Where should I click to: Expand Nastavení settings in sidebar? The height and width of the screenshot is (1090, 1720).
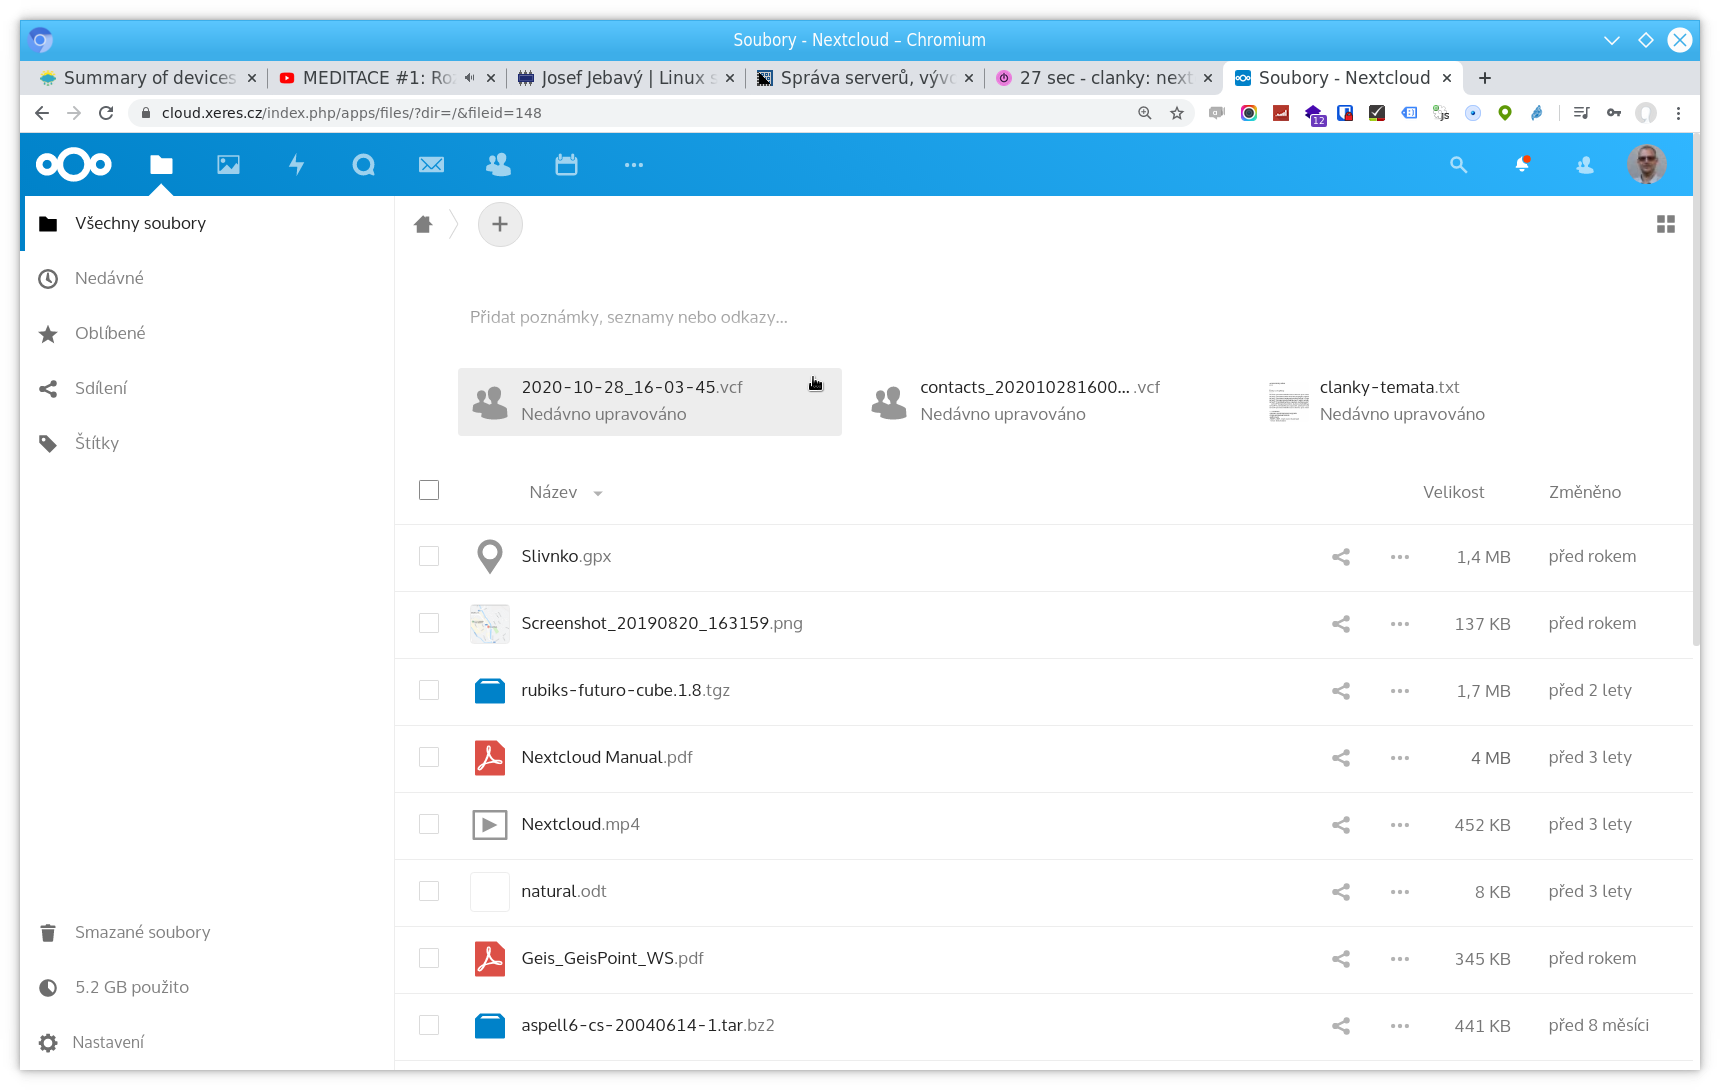[x=207, y=1042]
